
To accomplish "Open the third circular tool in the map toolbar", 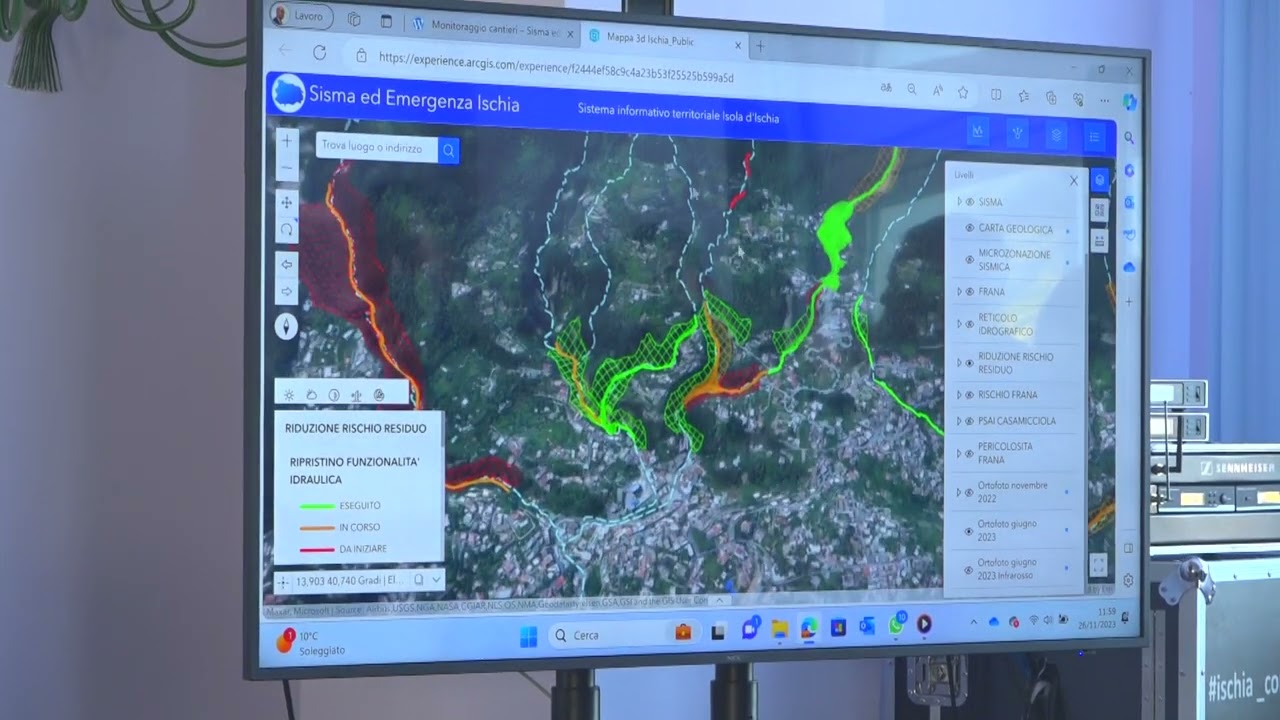I will [334, 395].
